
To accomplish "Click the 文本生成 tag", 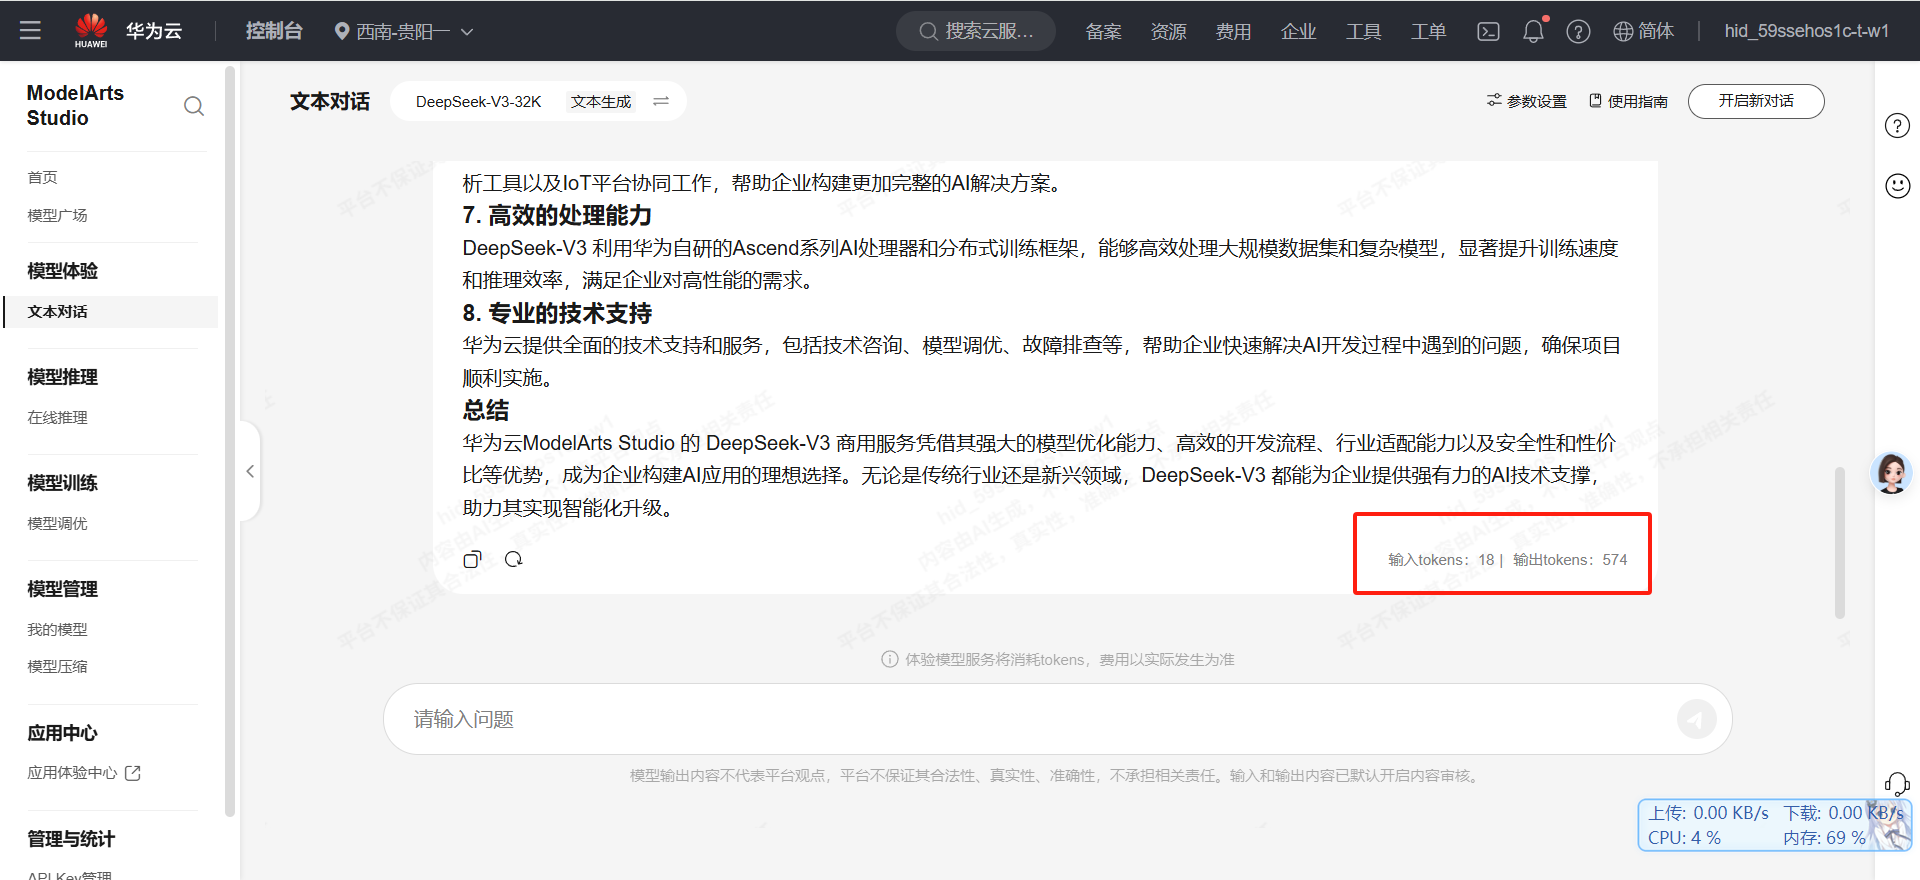I will [x=601, y=101].
